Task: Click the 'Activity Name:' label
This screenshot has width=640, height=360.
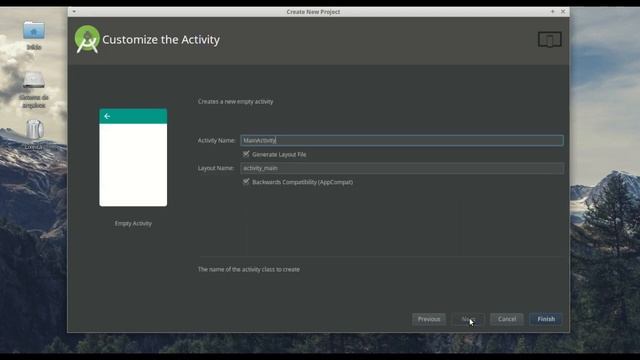Action: (216, 140)
